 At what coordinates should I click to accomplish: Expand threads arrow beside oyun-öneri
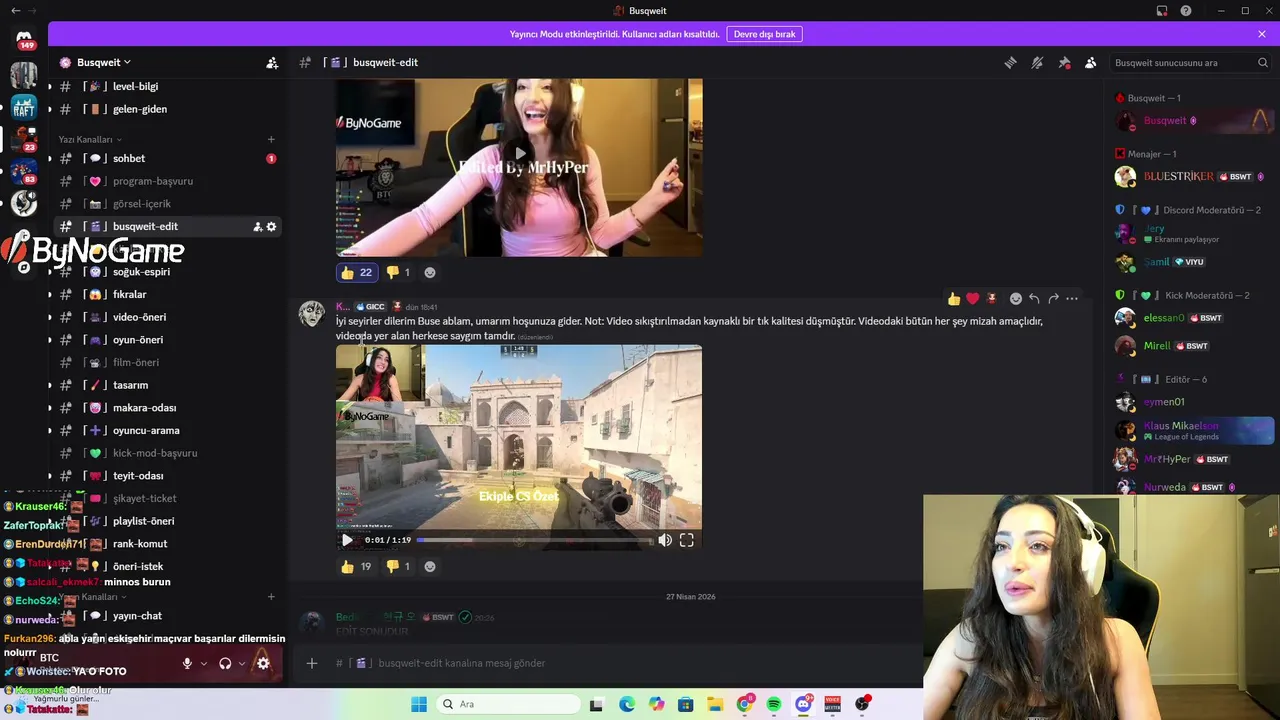coord(50,340)
